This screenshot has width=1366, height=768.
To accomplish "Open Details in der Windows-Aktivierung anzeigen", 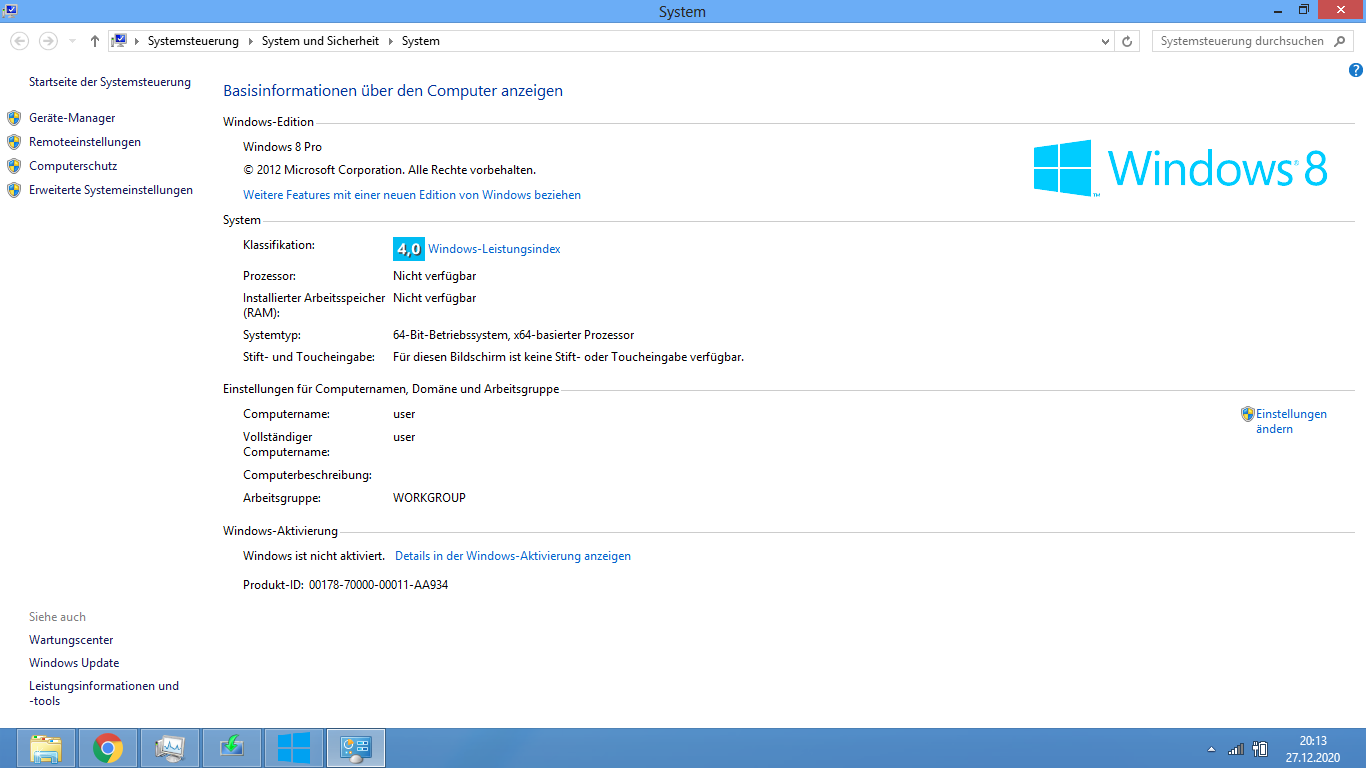I will tap(513, 556).
